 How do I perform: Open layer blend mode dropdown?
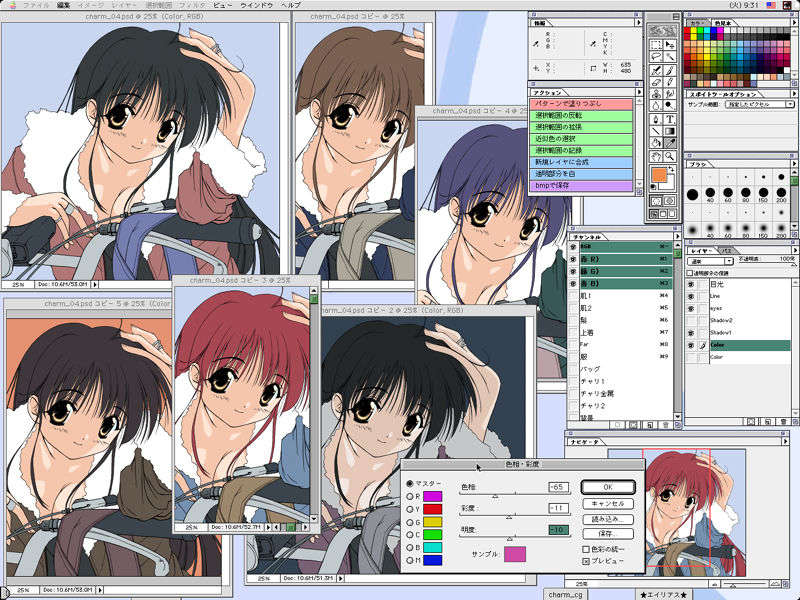710,261
